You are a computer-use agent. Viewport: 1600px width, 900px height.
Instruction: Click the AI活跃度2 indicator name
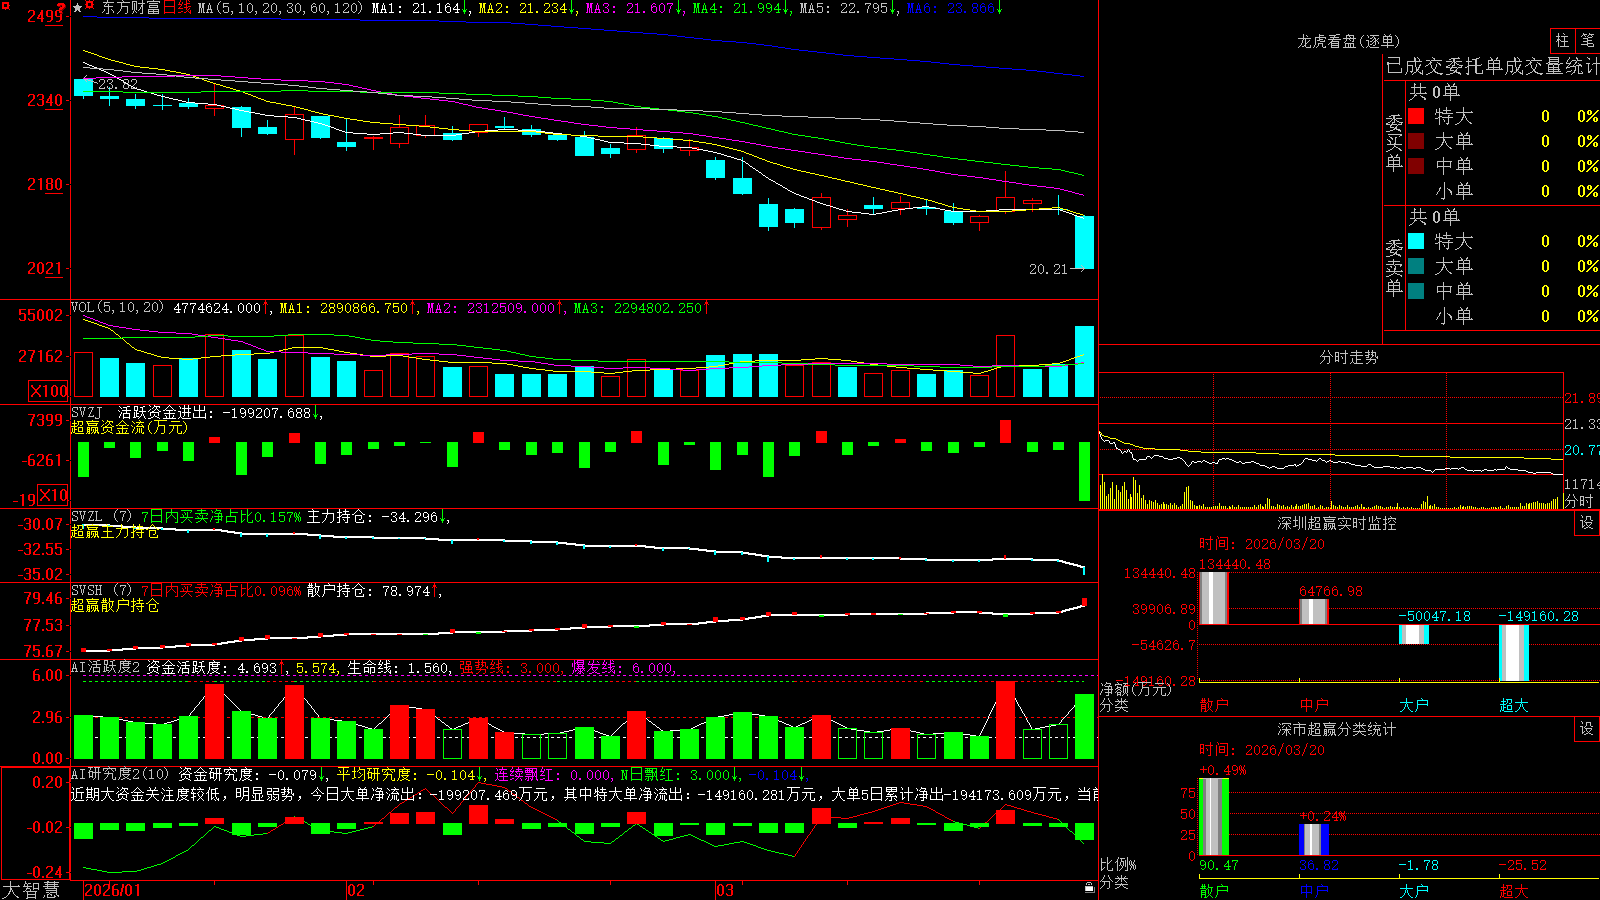click(x=106, y=668)
